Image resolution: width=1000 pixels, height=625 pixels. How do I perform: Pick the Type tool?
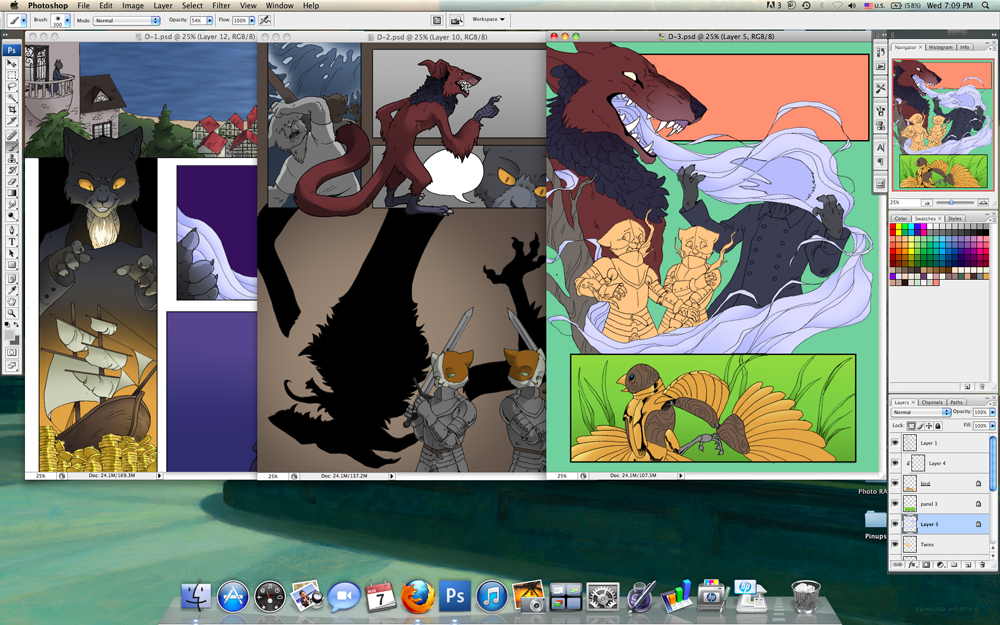[12, 242]
